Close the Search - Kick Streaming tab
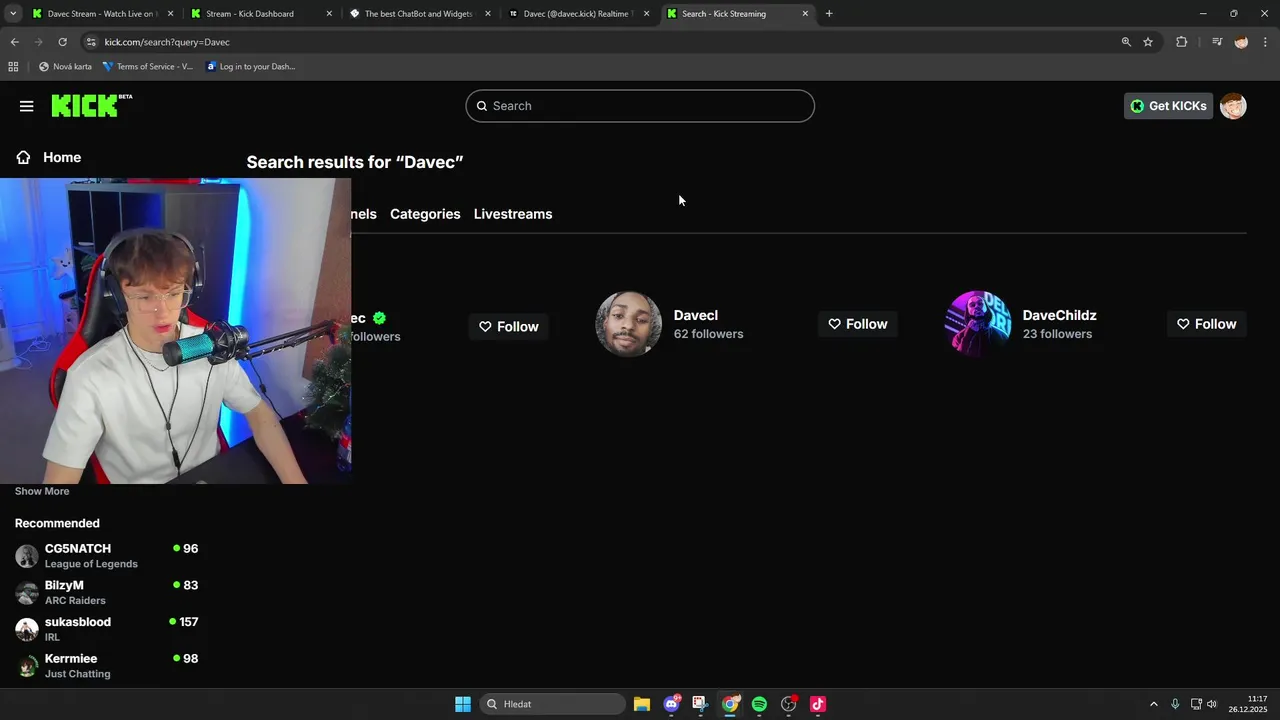 click(x=805, y=14)
